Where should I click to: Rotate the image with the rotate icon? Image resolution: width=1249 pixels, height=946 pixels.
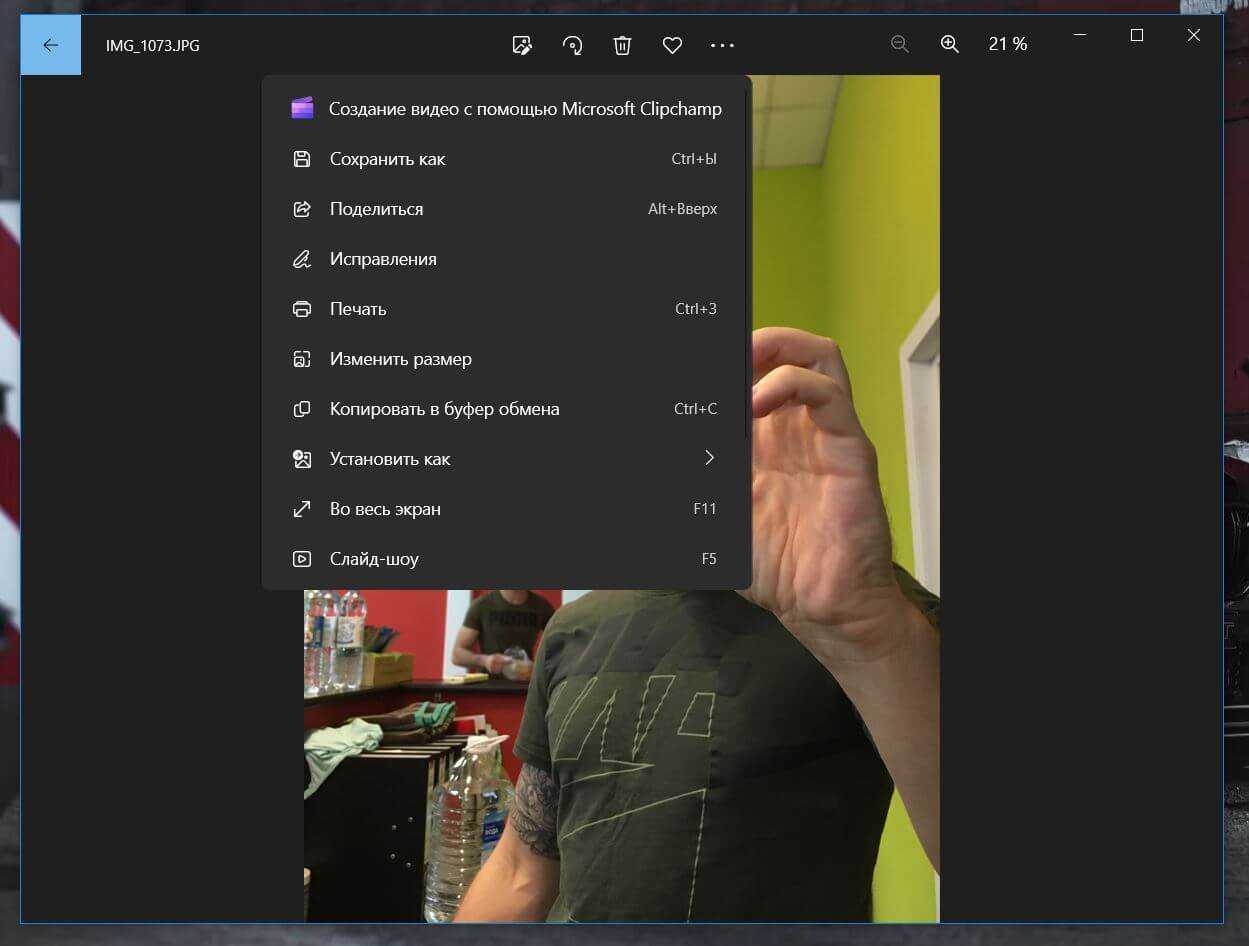click(x=572, y=45)
